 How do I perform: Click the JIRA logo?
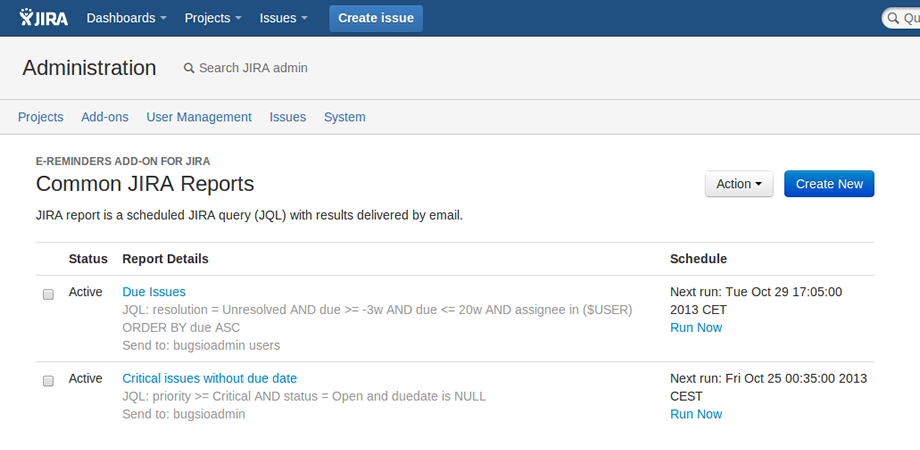tap(43, 18)
